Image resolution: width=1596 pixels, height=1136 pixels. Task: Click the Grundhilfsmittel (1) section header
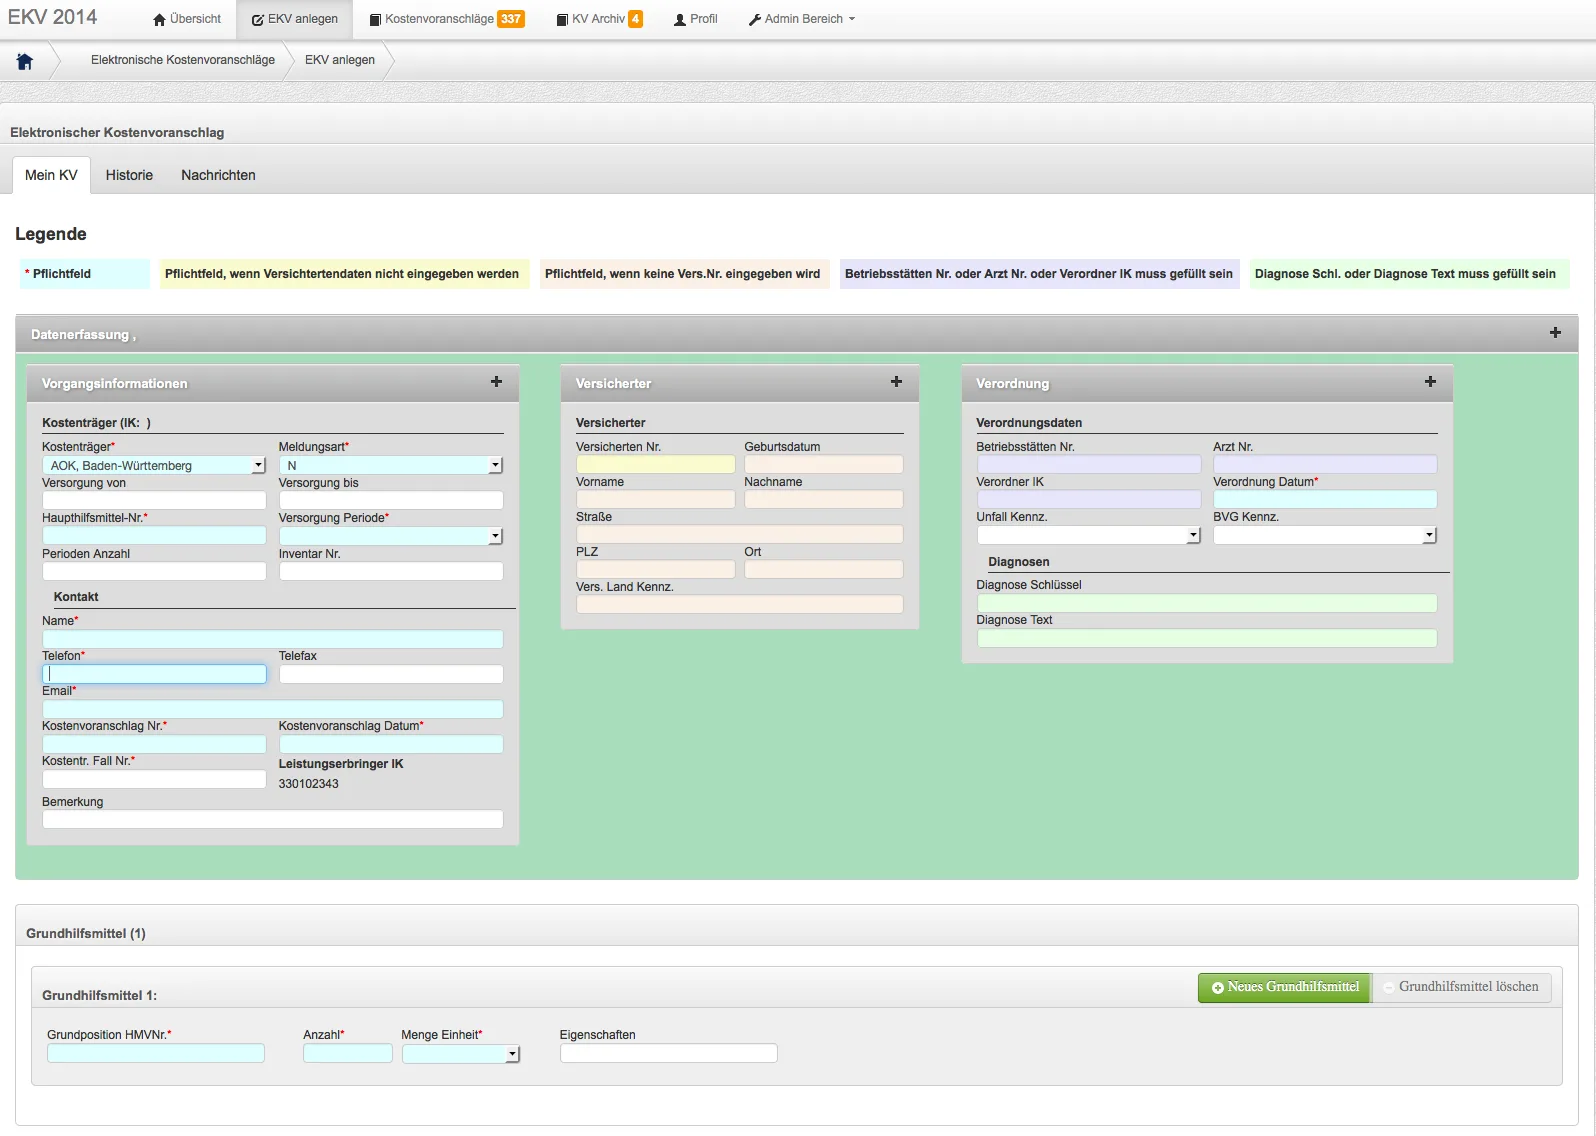86,933
